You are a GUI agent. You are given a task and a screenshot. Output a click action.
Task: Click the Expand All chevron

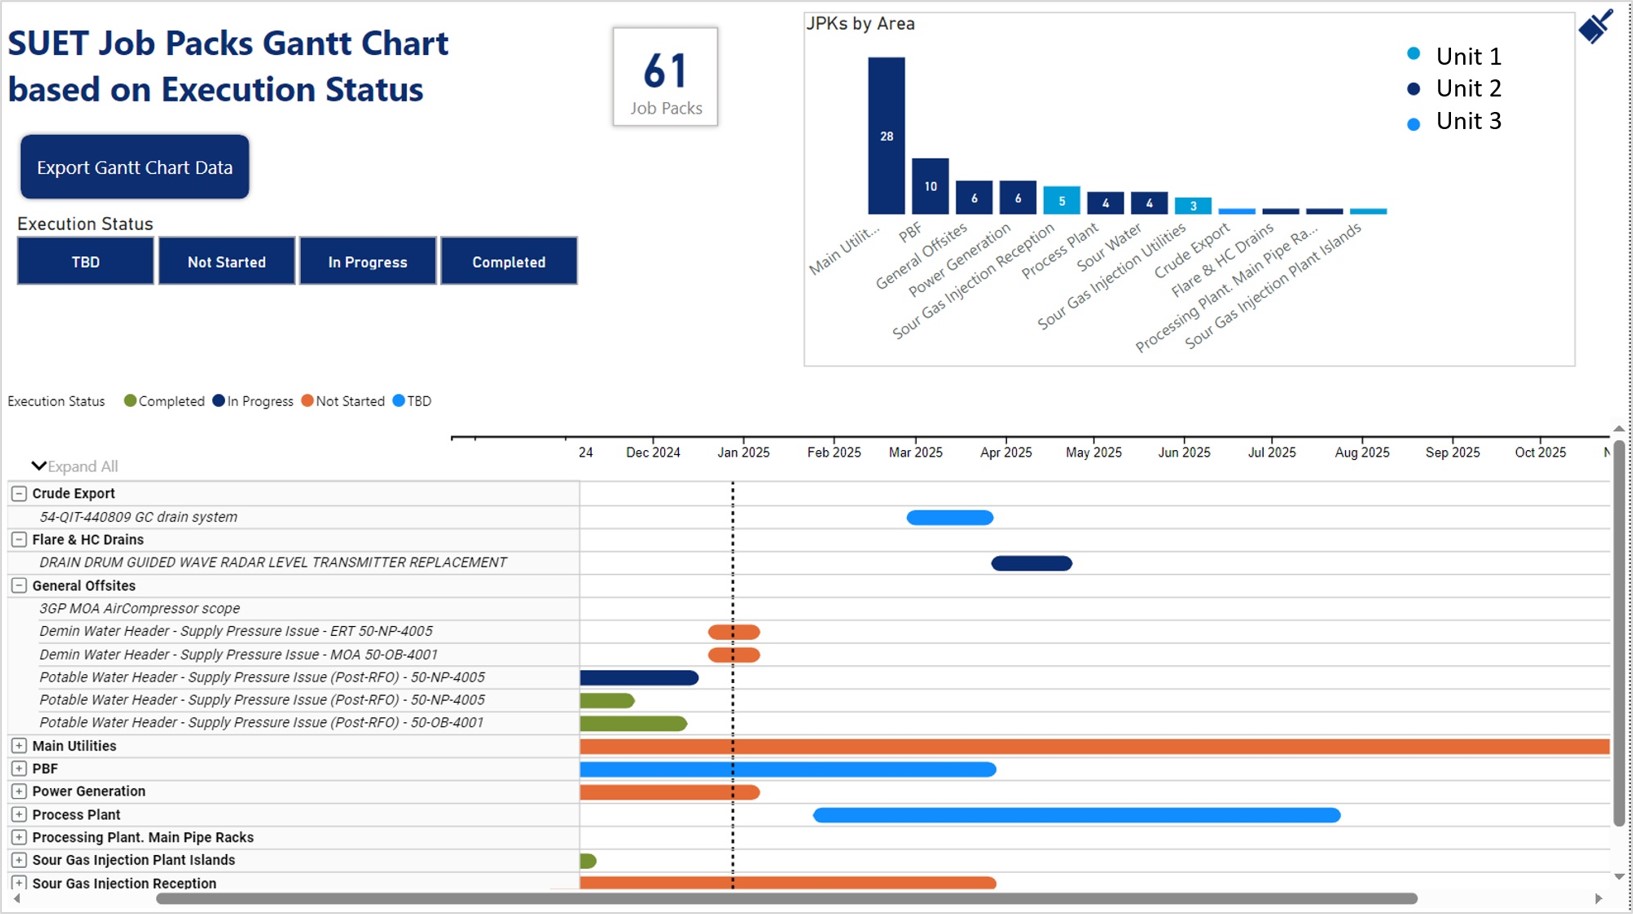click(39, 466)
